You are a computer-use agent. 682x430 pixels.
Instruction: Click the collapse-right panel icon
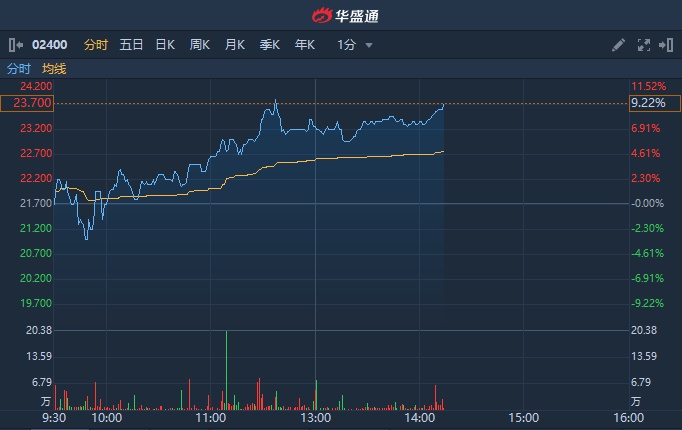pos(666,45)
